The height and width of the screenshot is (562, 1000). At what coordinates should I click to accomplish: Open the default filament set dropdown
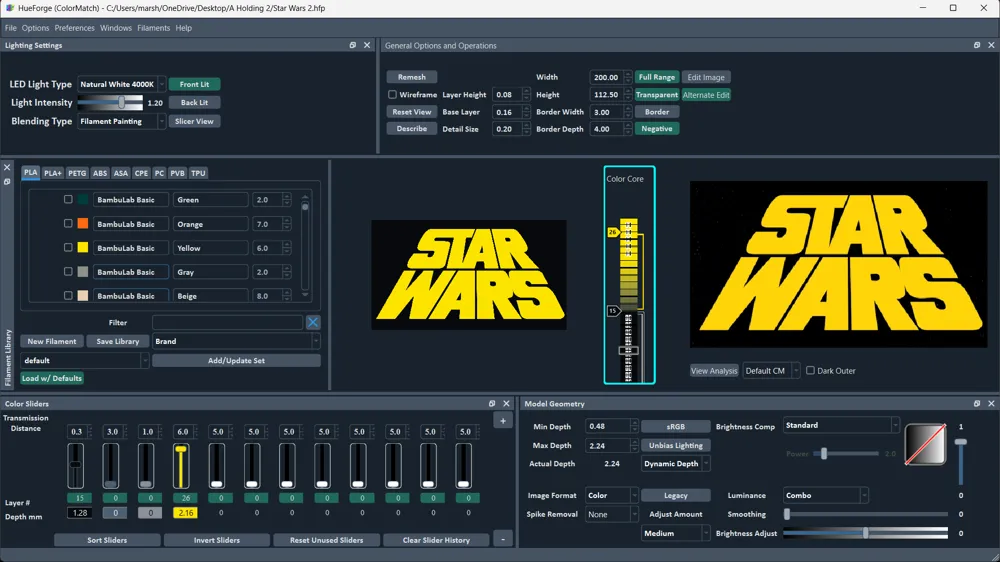[84, 360]
